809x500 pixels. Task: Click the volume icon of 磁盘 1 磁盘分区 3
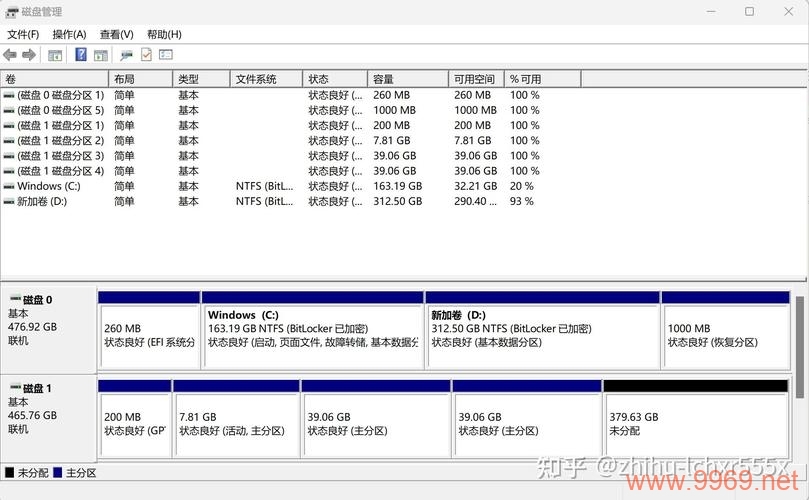pyautogui.click(x=9, y=156)
